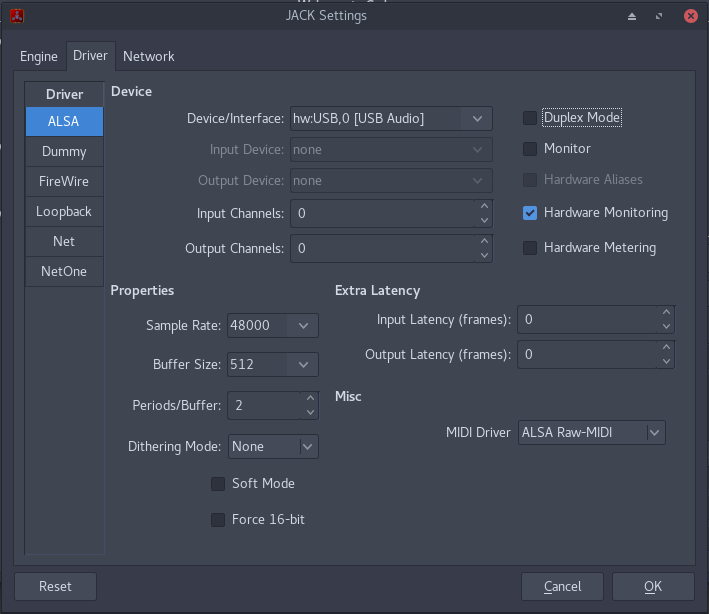Click the 512 buffer size text field

(257, 364)
